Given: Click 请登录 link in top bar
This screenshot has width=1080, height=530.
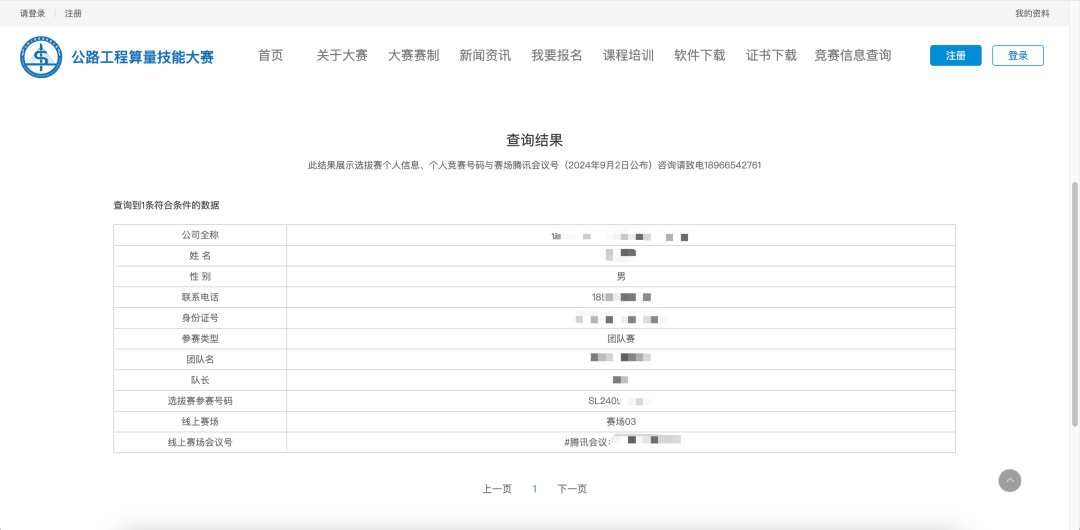Looking at the screenshot, I should click(x=32, y=14).
